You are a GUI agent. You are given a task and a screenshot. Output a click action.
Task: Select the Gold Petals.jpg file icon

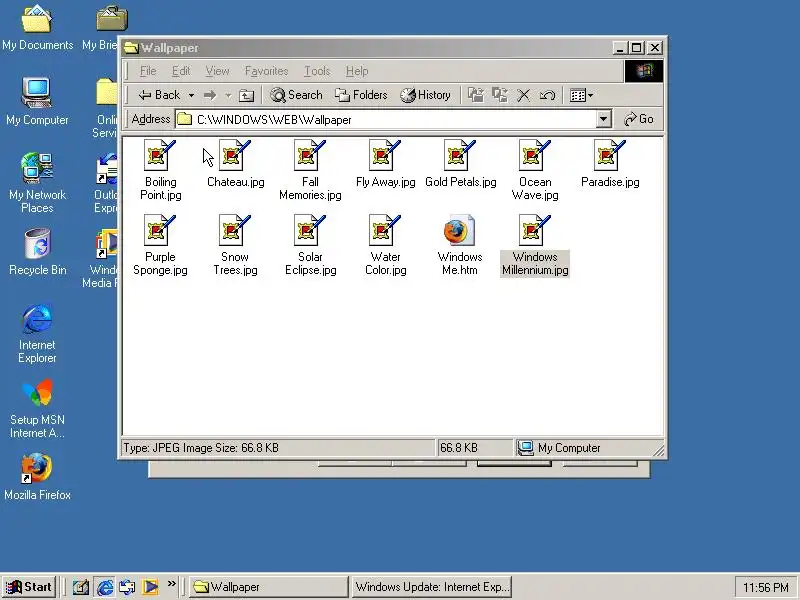click(x=460, y=155)
